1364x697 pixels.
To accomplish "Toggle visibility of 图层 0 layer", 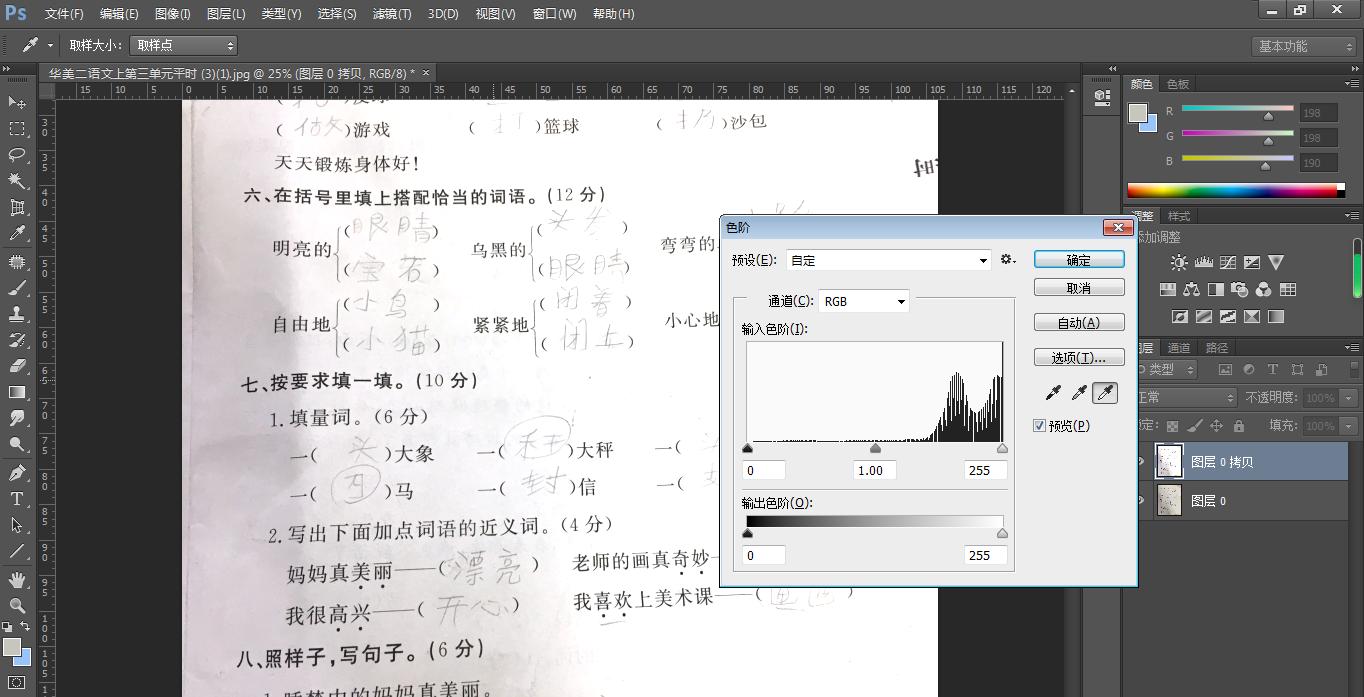I will [x=1140, y=501].
